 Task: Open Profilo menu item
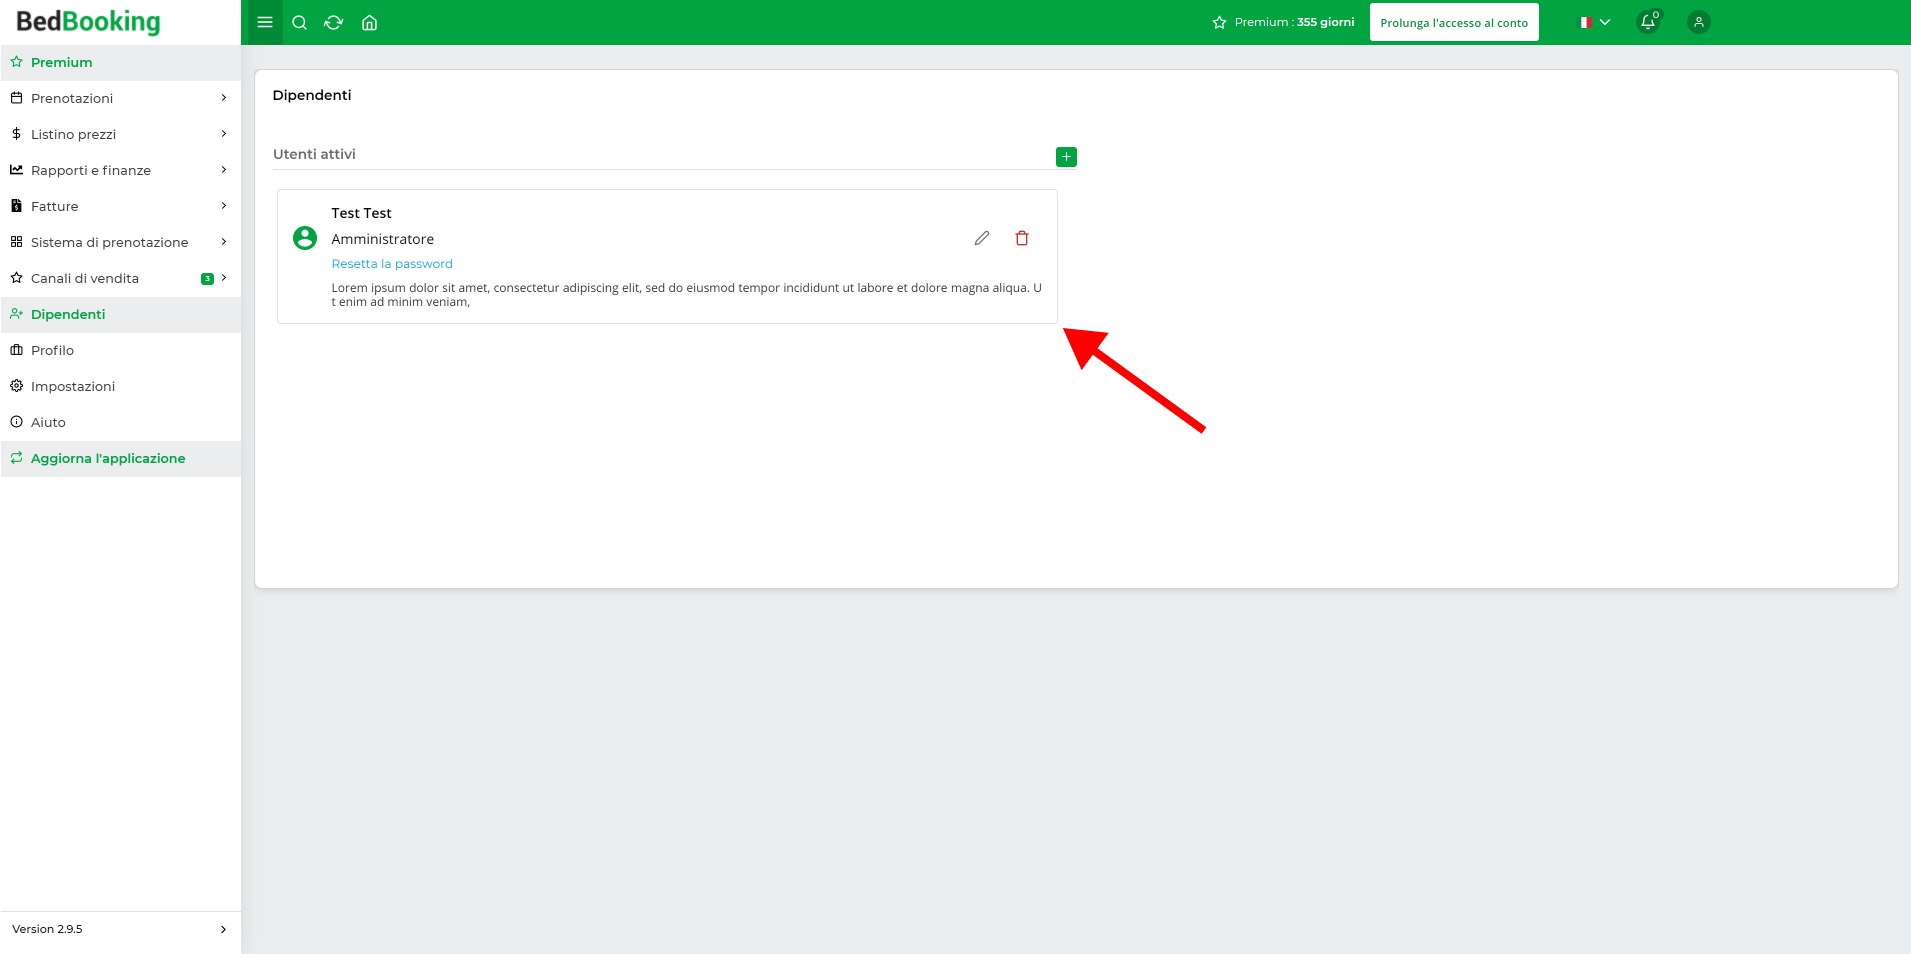(120, 350)
